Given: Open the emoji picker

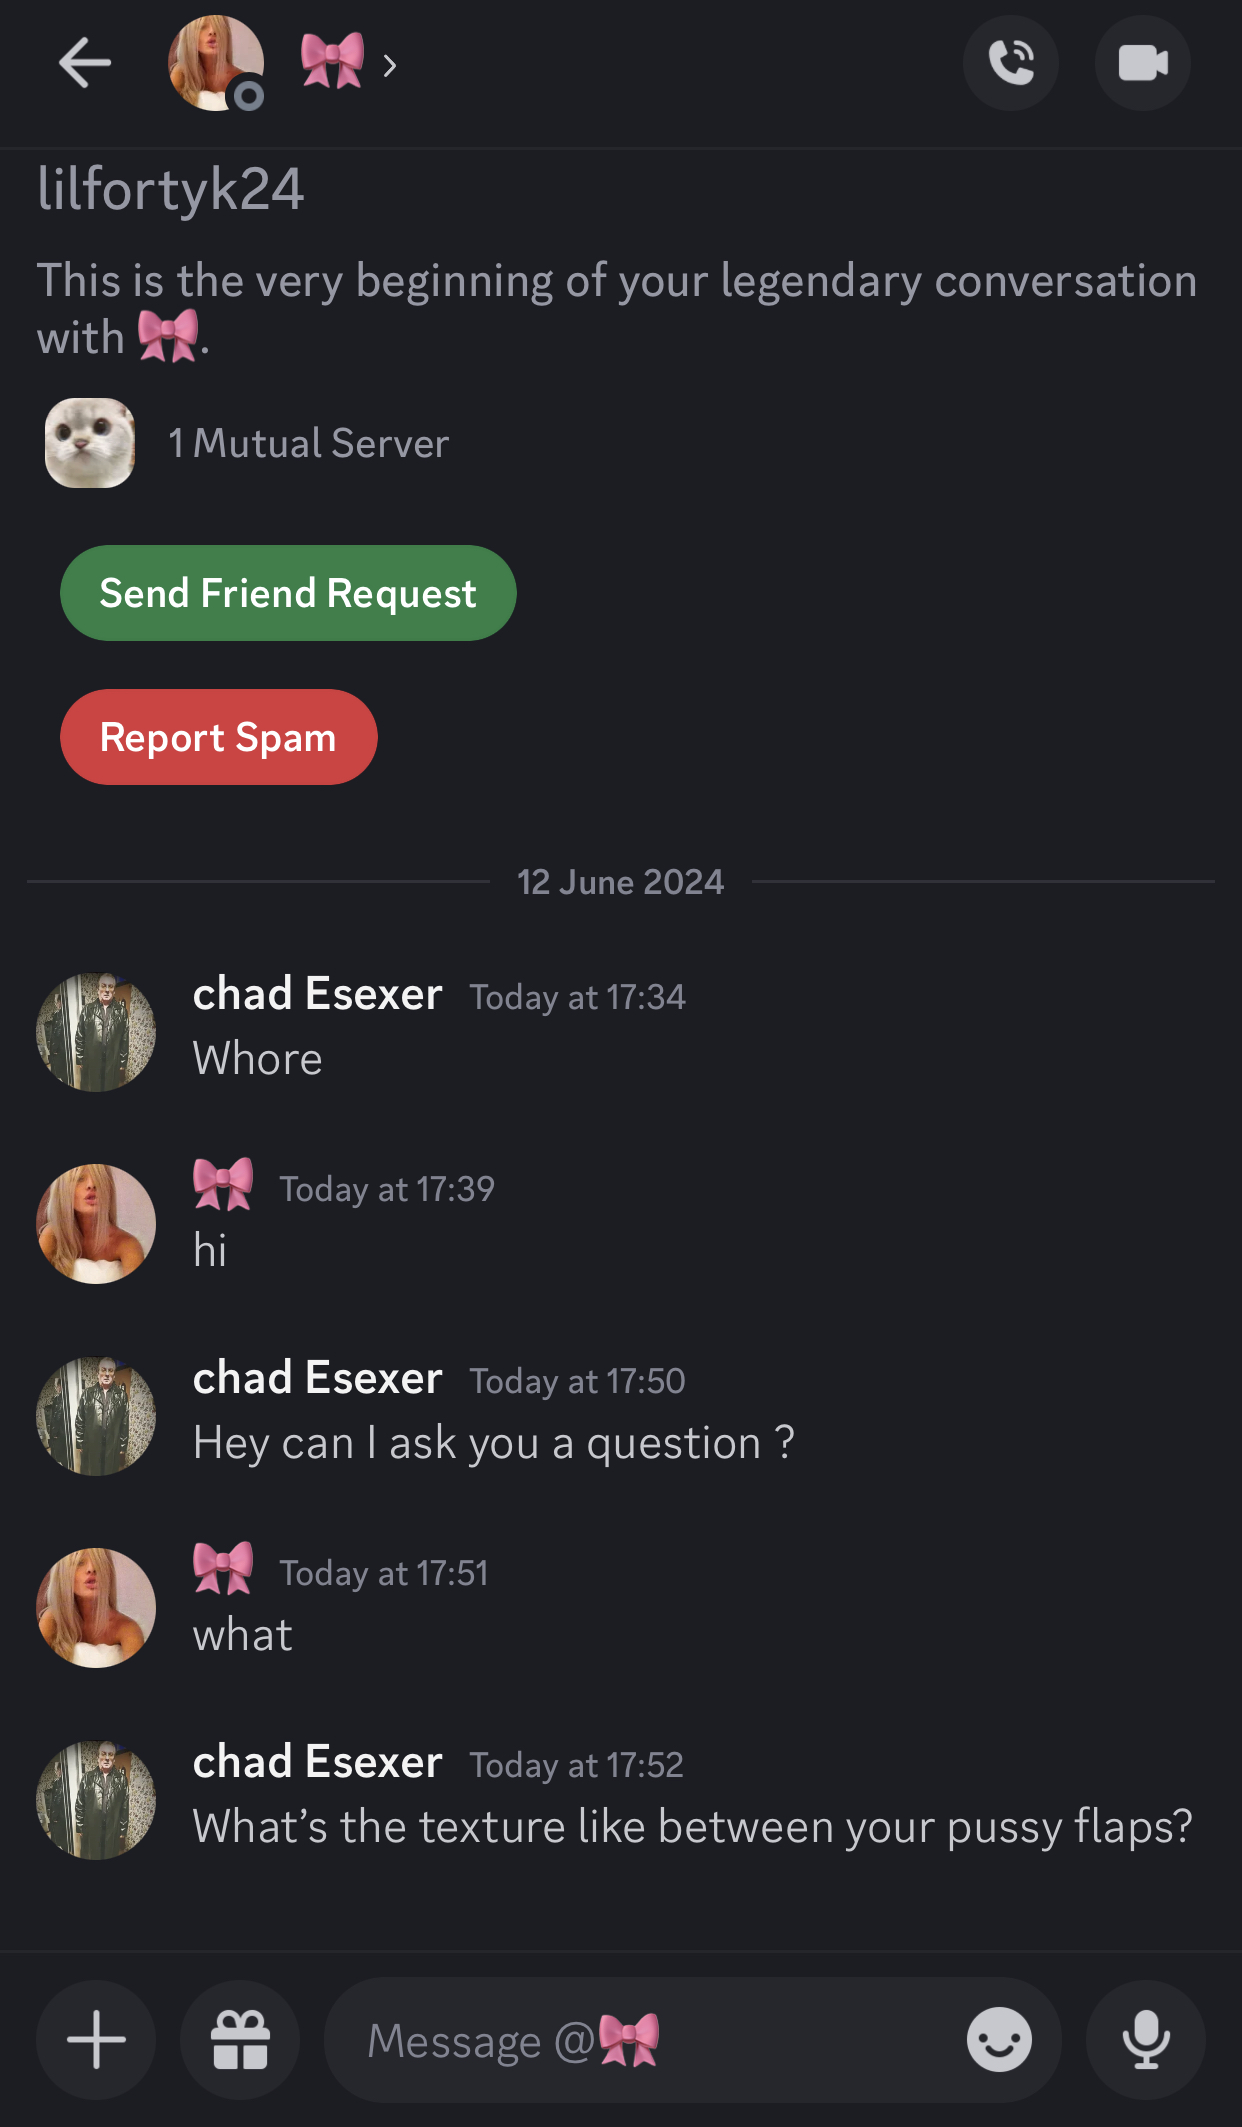Looking at the screenshot, I should (x=999, y=2040).
